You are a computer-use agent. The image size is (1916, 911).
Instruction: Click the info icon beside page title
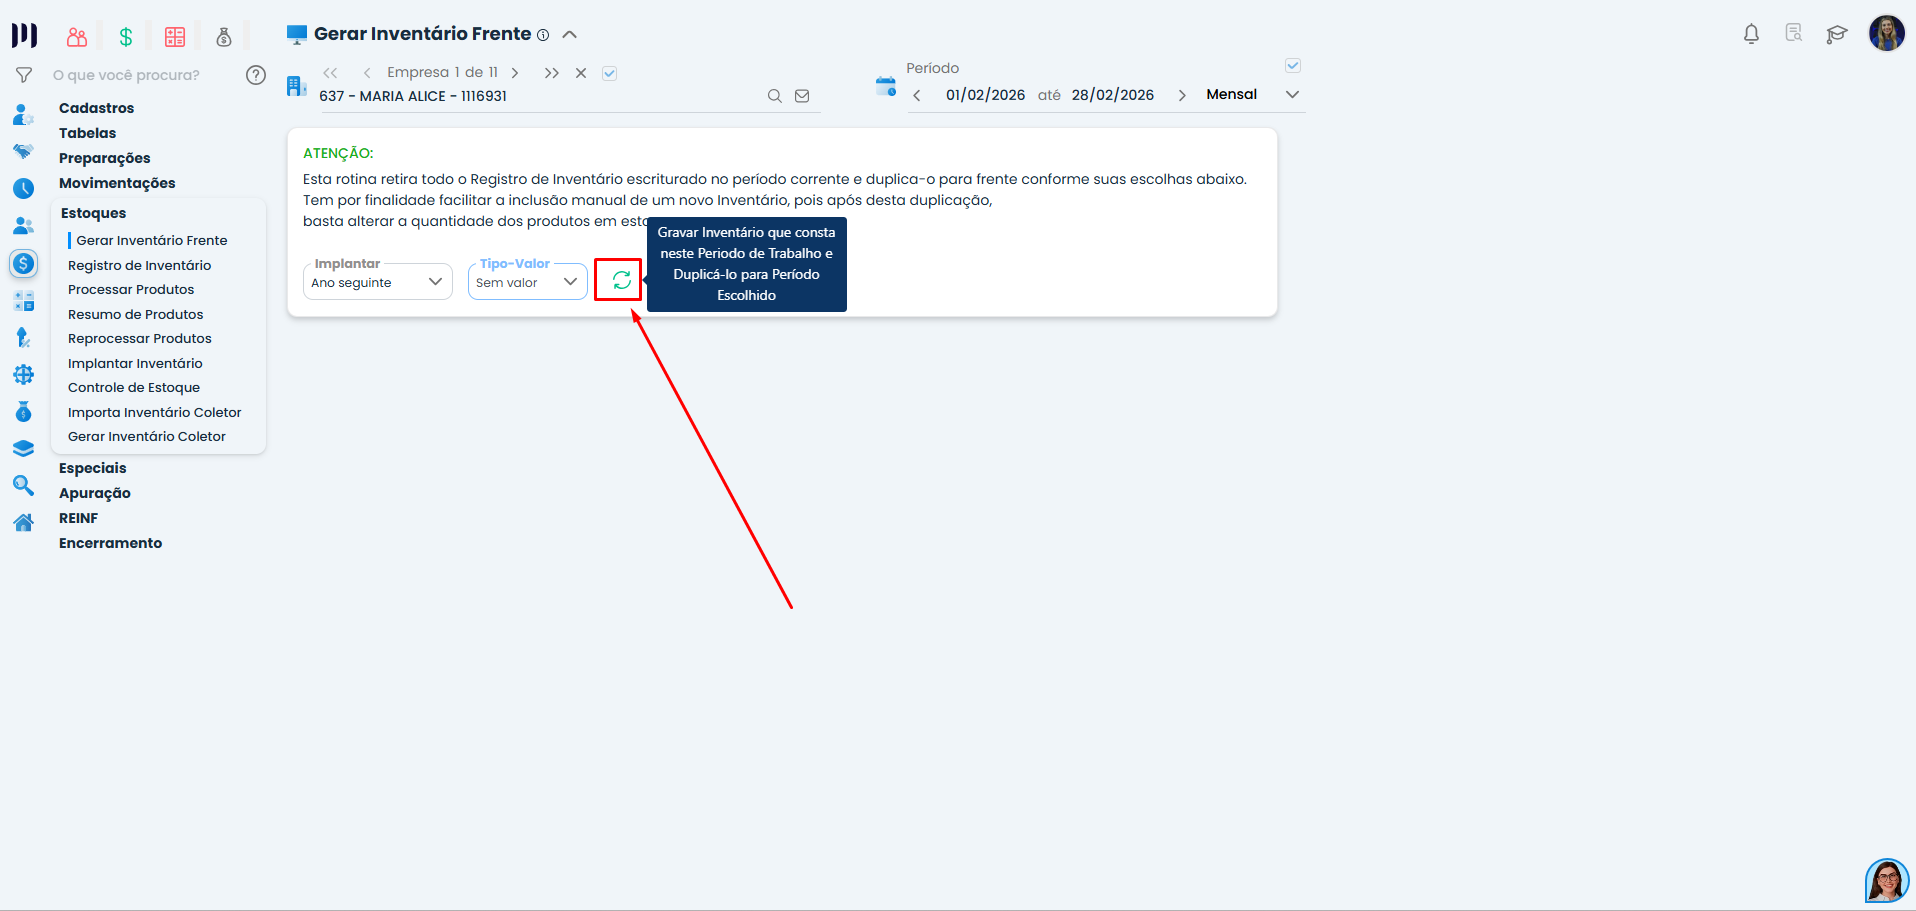(543, 35)
